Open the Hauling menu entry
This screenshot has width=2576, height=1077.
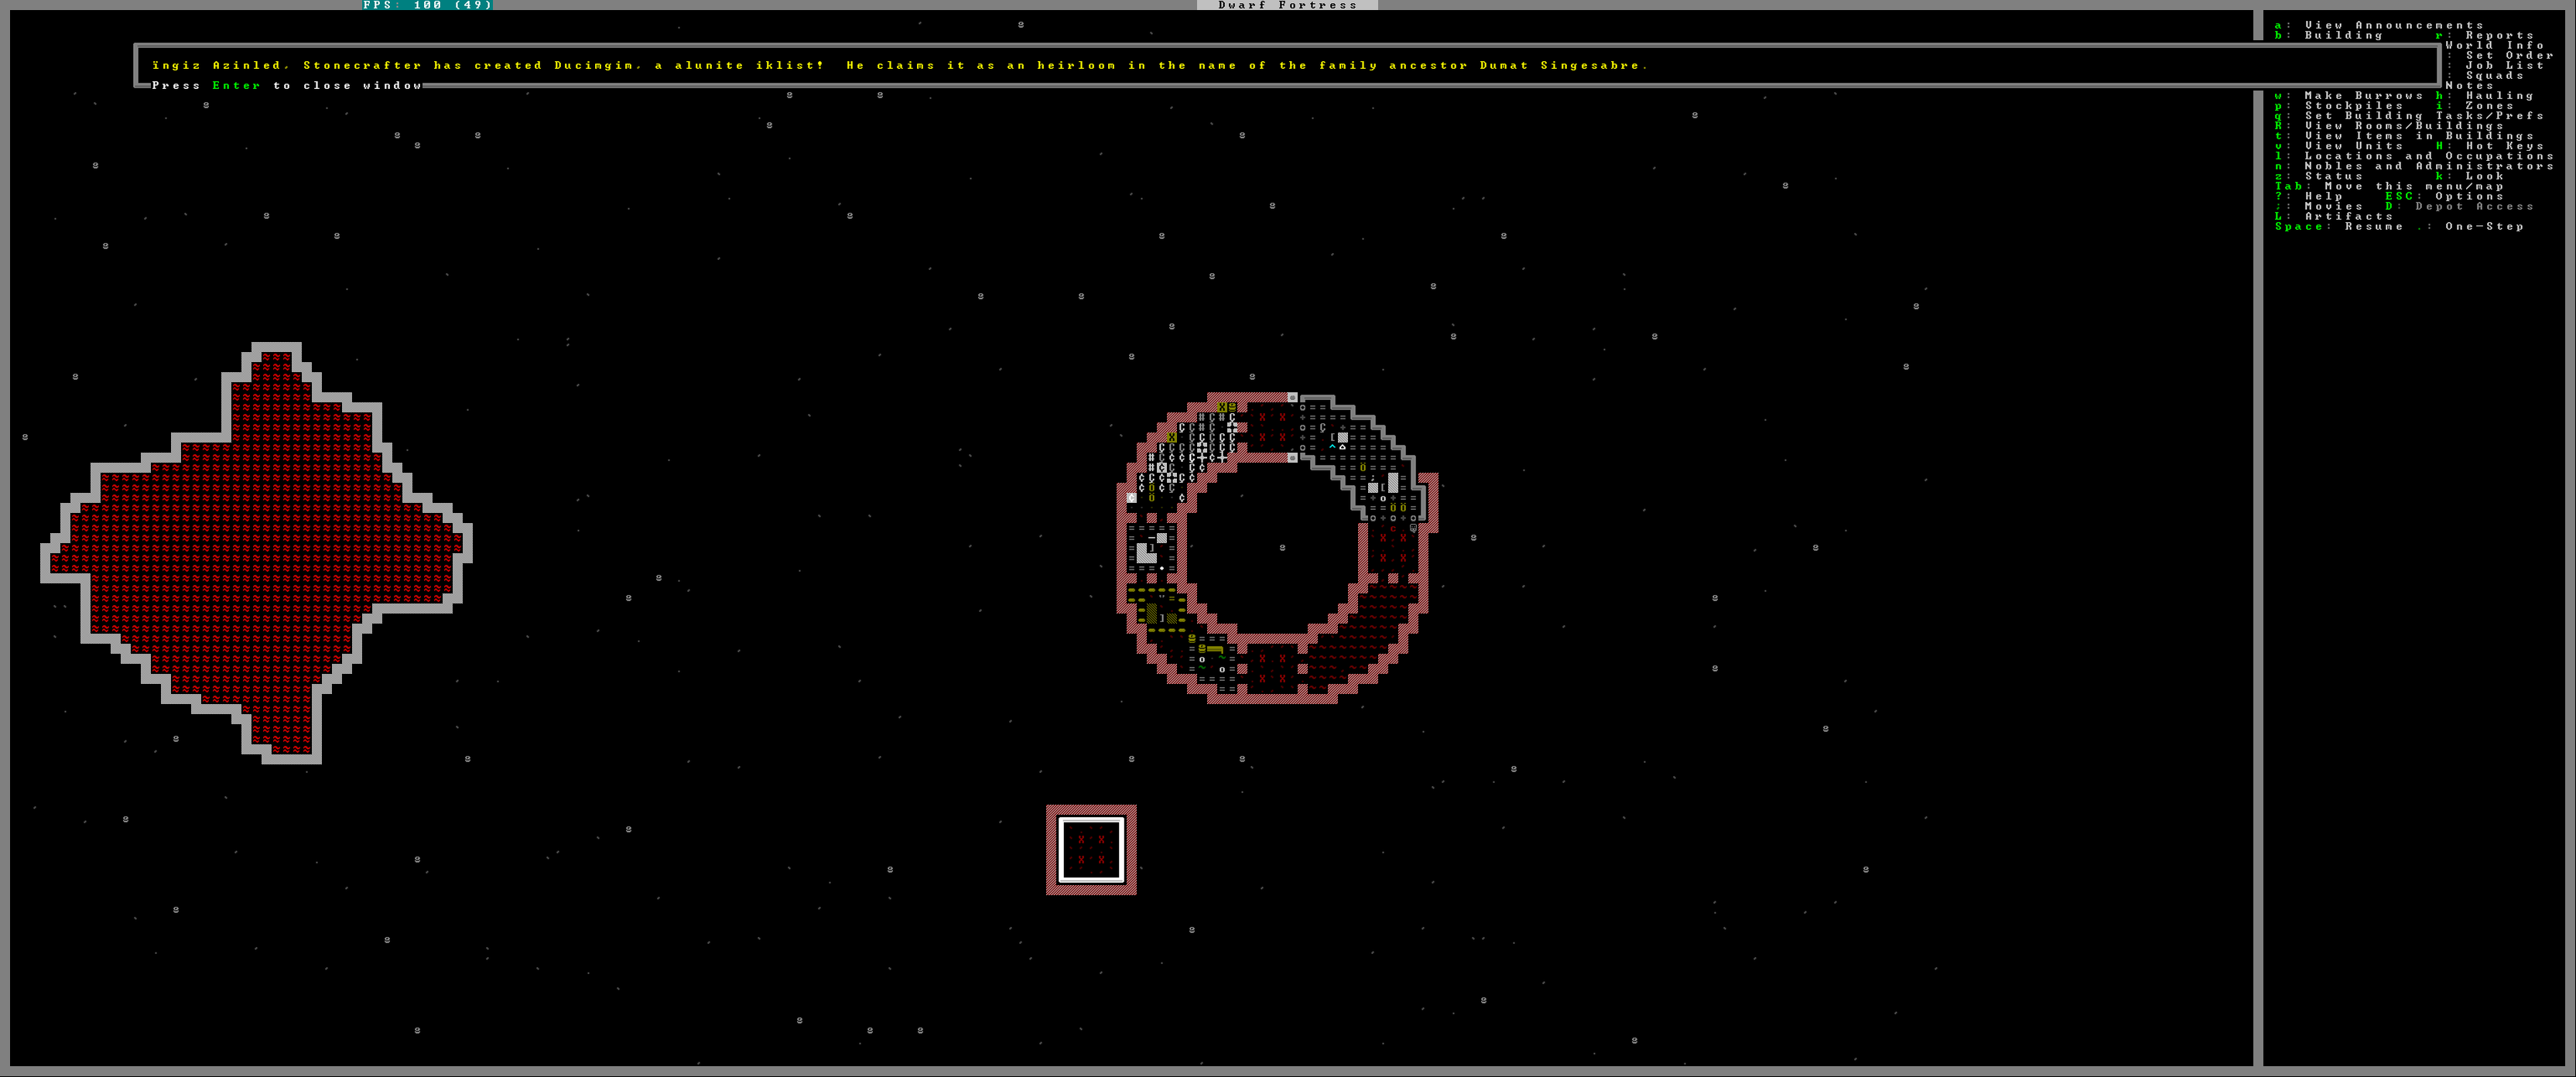[2485, 96]
